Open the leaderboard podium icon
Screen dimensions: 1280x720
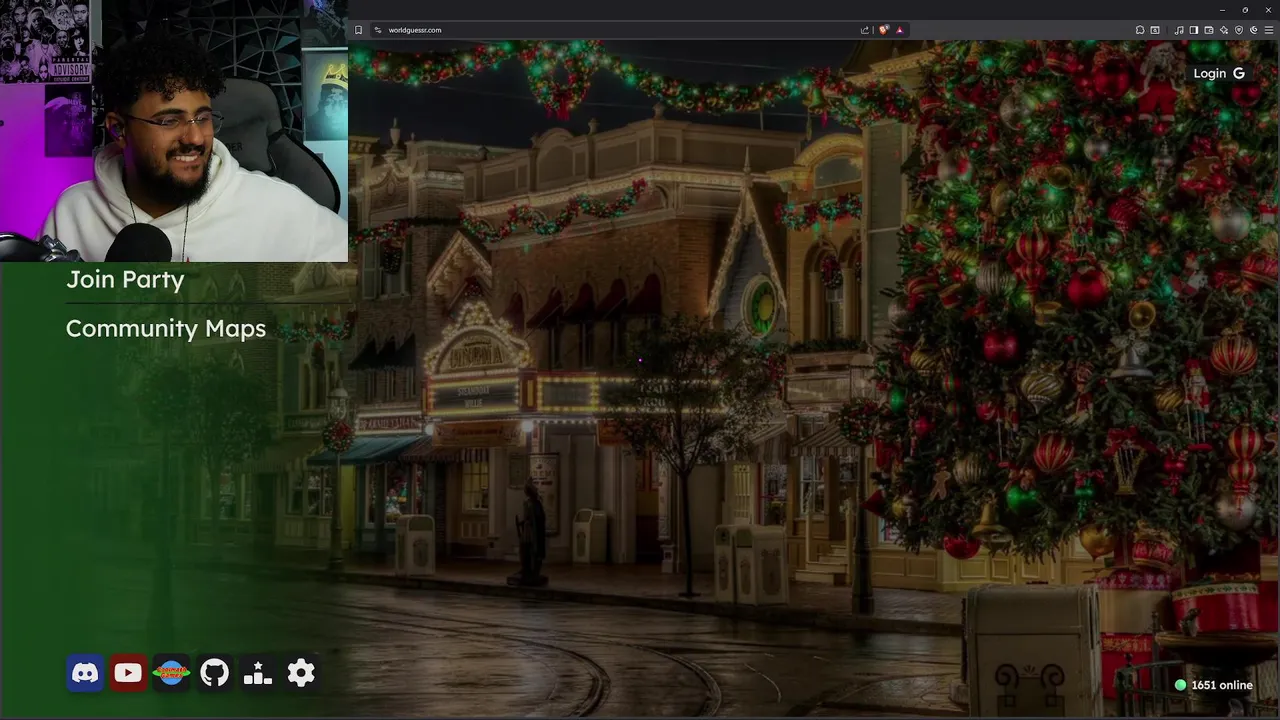[258, 673]
